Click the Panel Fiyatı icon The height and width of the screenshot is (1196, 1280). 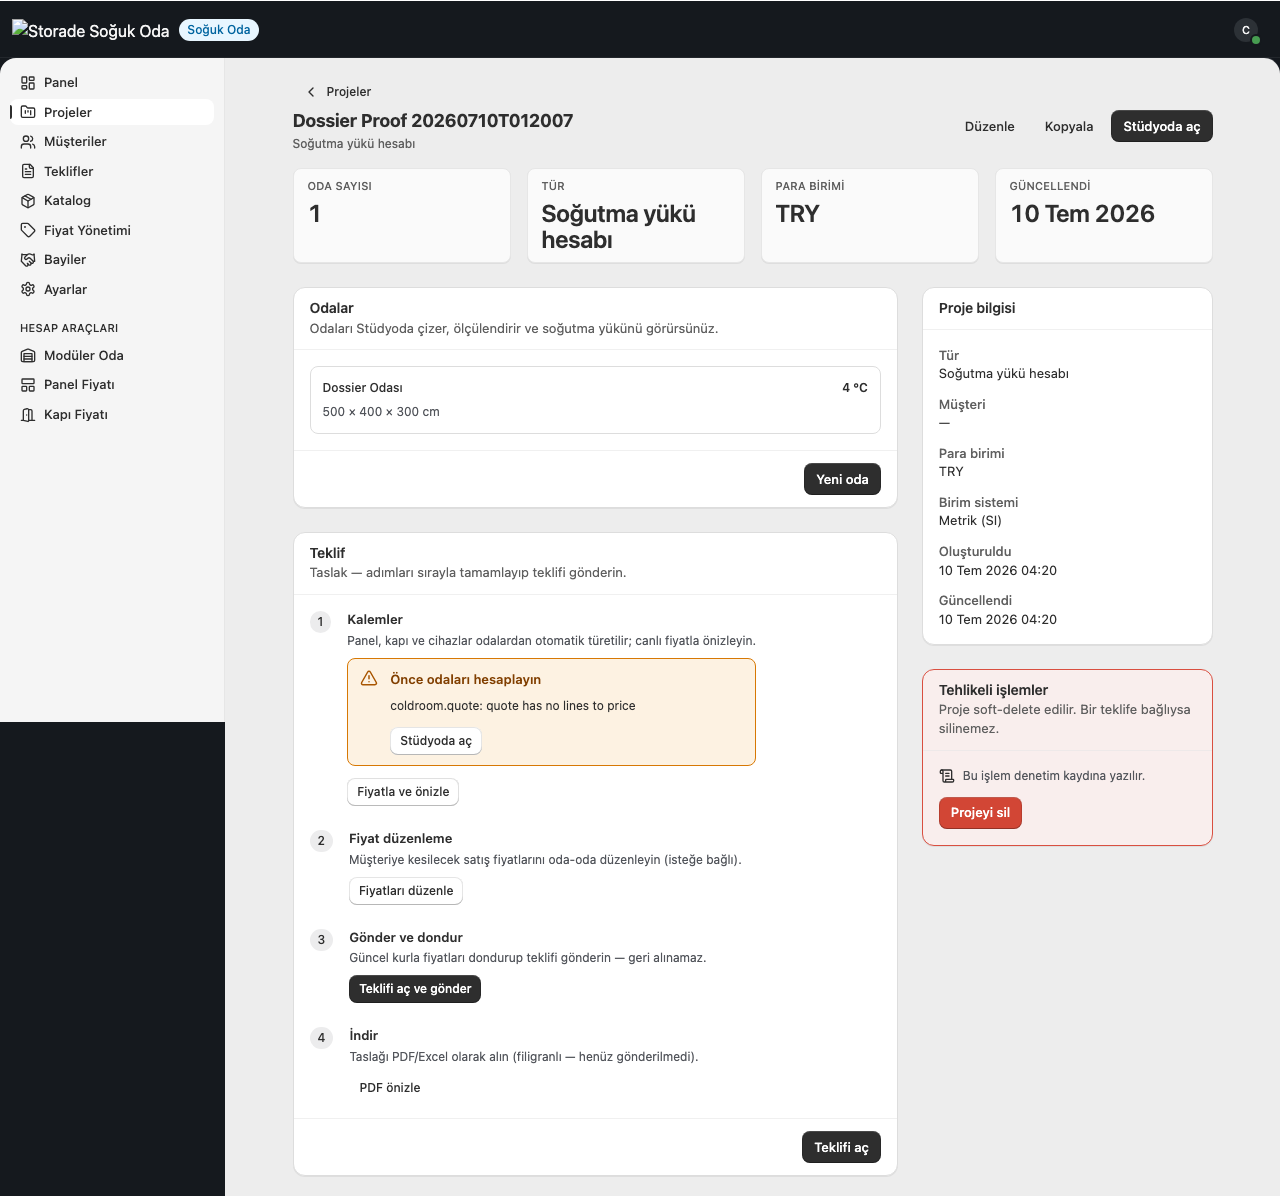click(x=28, y=385)
